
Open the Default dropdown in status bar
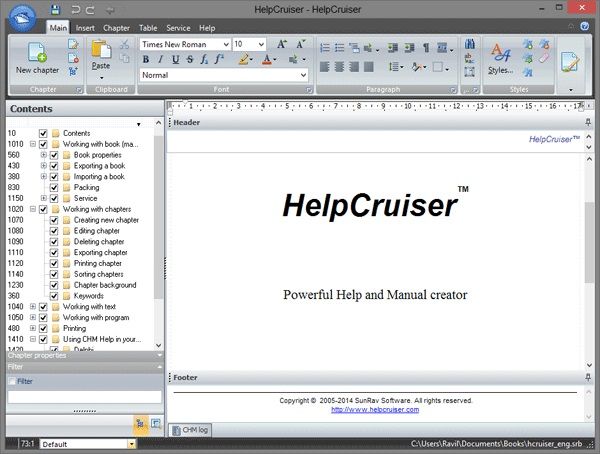click(132, 444)
